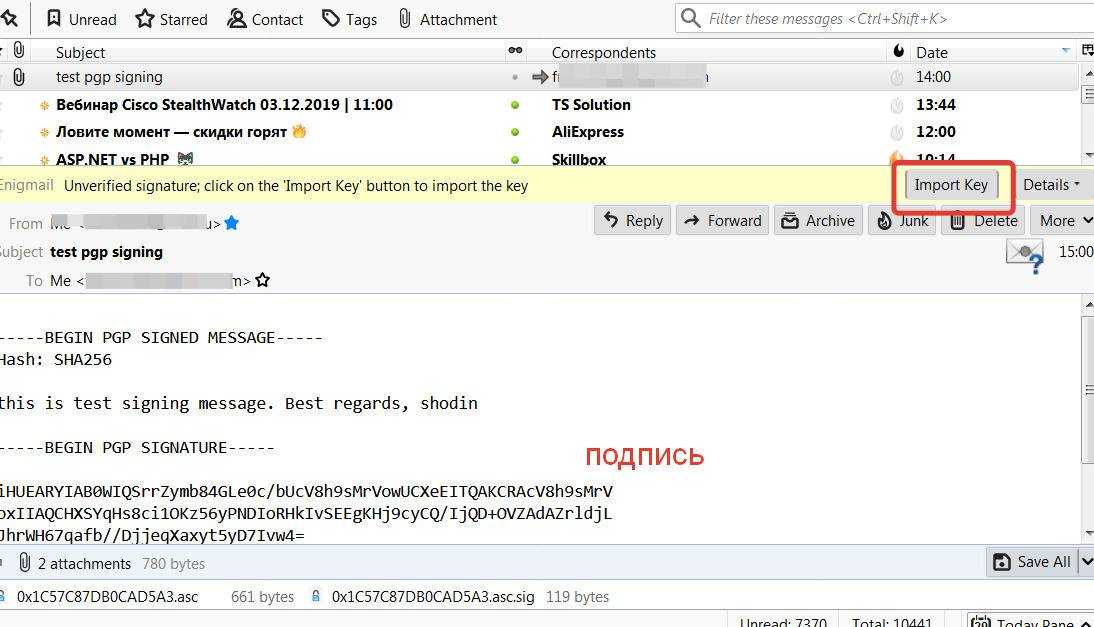Sort by attachment paperclip column header
This screenshot has height=627, width=1094.
[19, 50]
